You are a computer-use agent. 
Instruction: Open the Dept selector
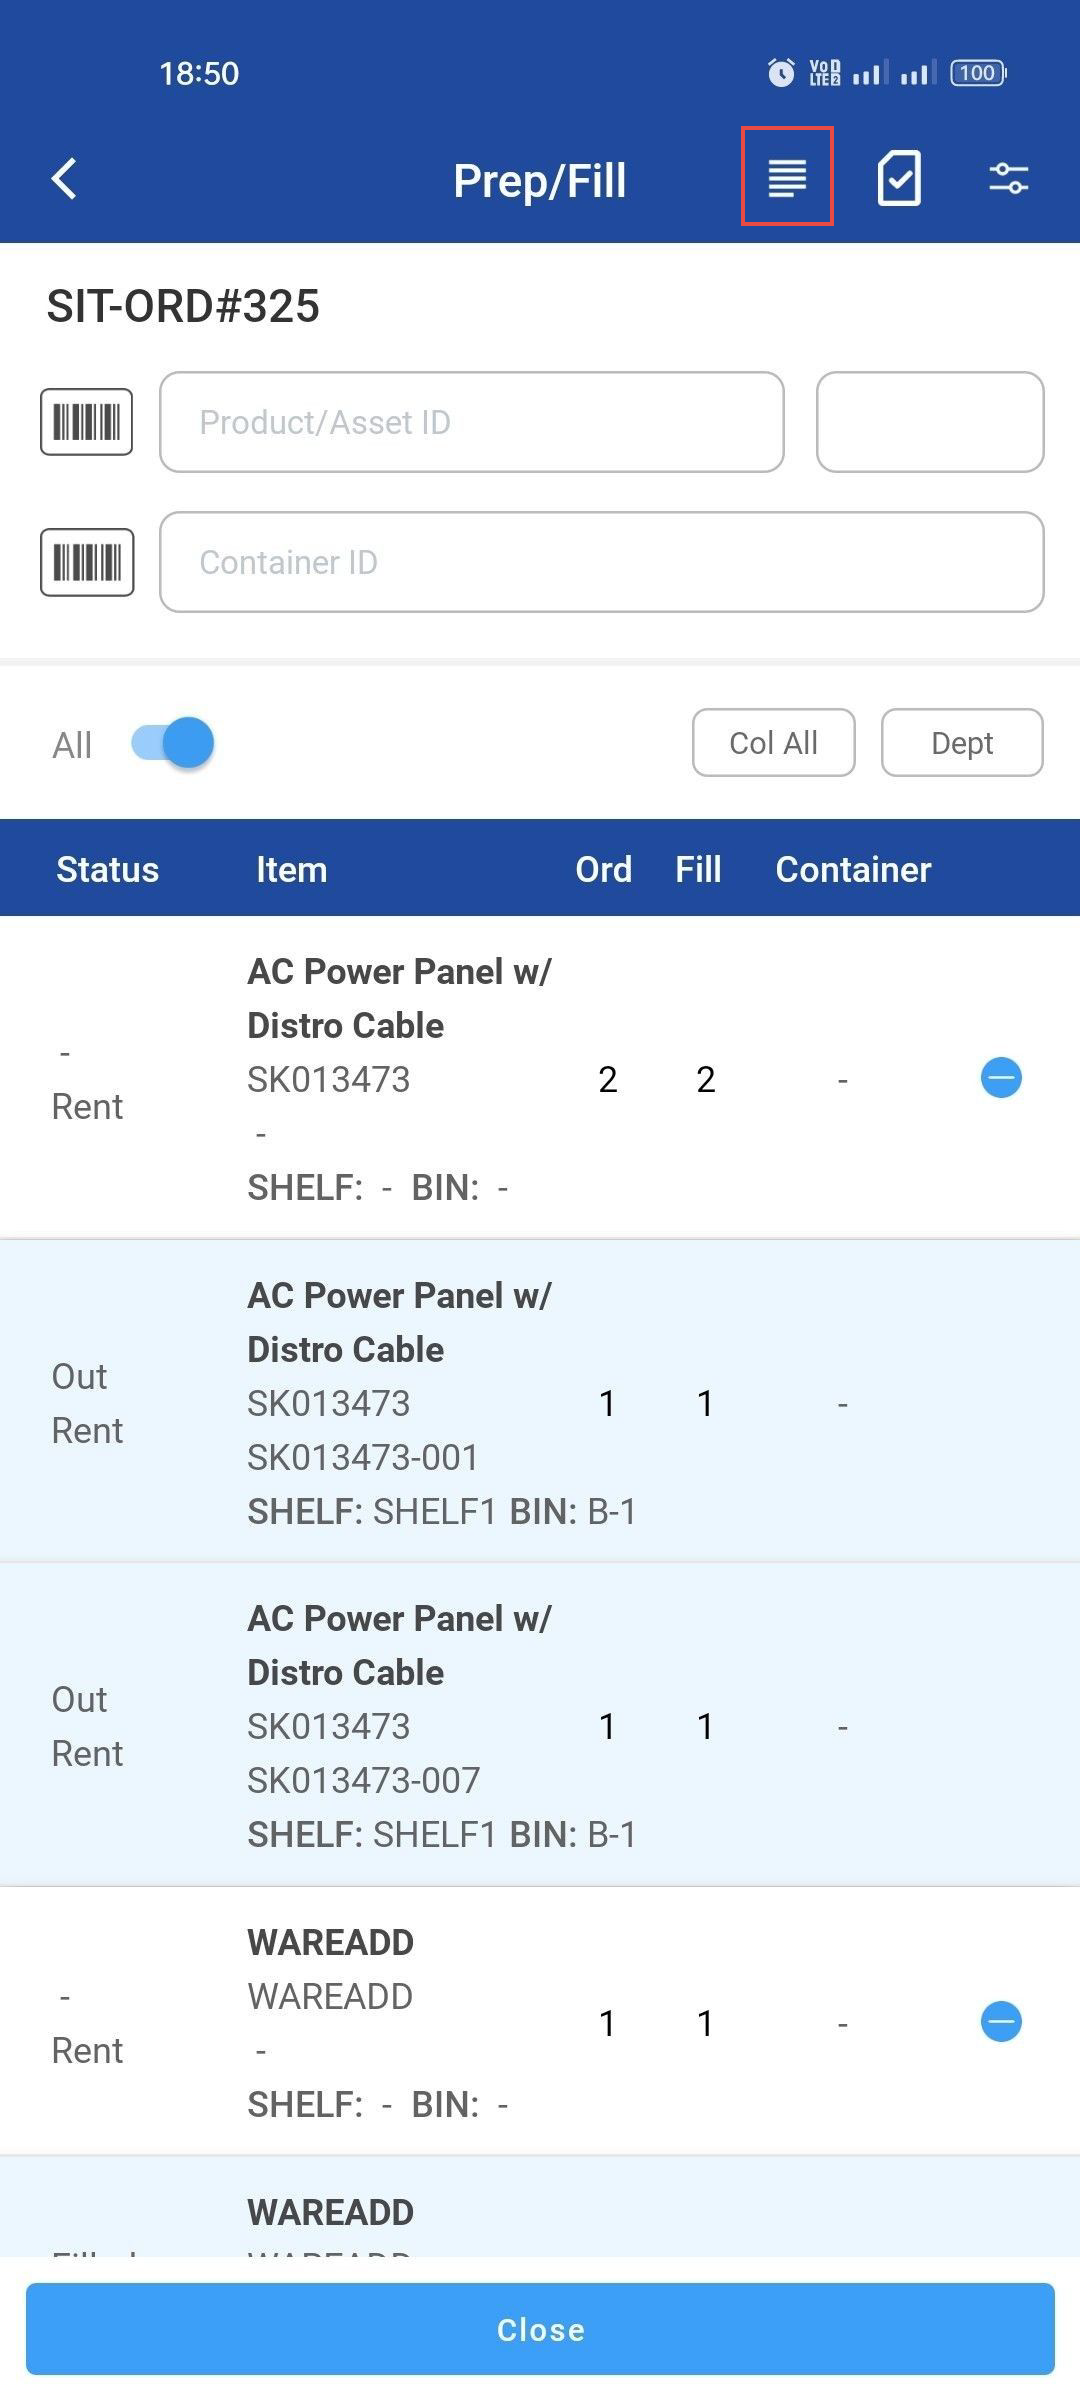click(961, 742)
